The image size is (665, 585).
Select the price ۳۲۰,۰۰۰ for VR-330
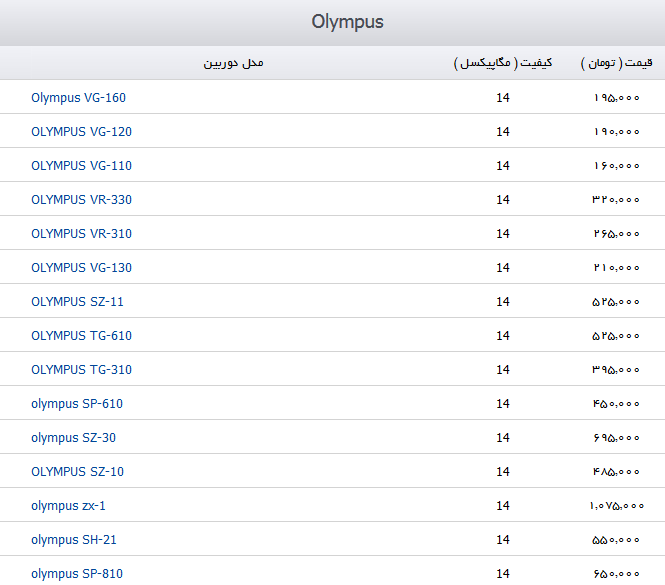[616, 200]
